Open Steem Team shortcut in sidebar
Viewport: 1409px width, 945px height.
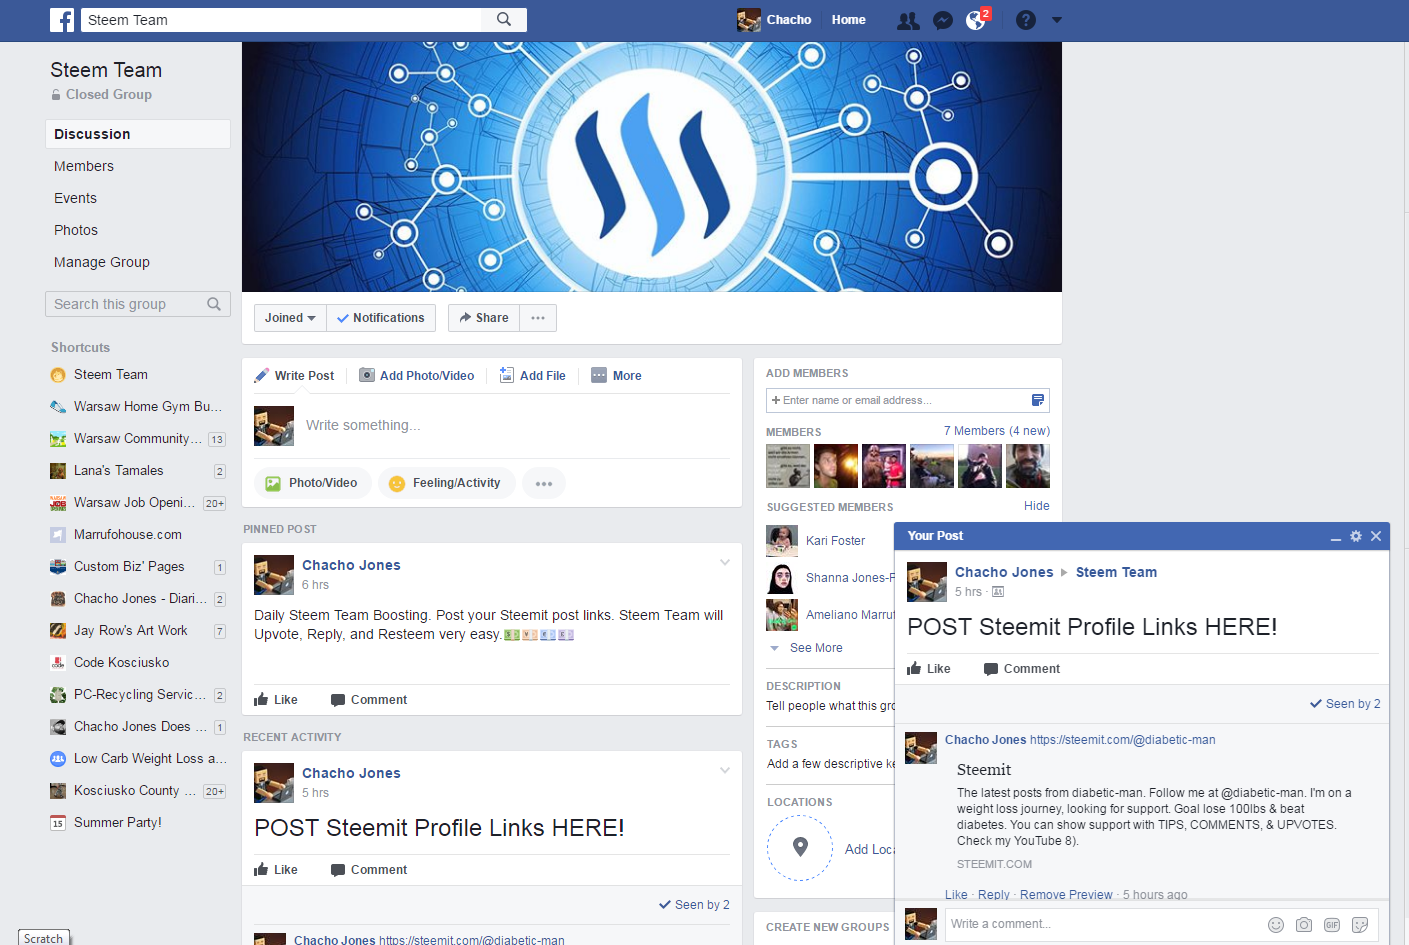[111, 375]
